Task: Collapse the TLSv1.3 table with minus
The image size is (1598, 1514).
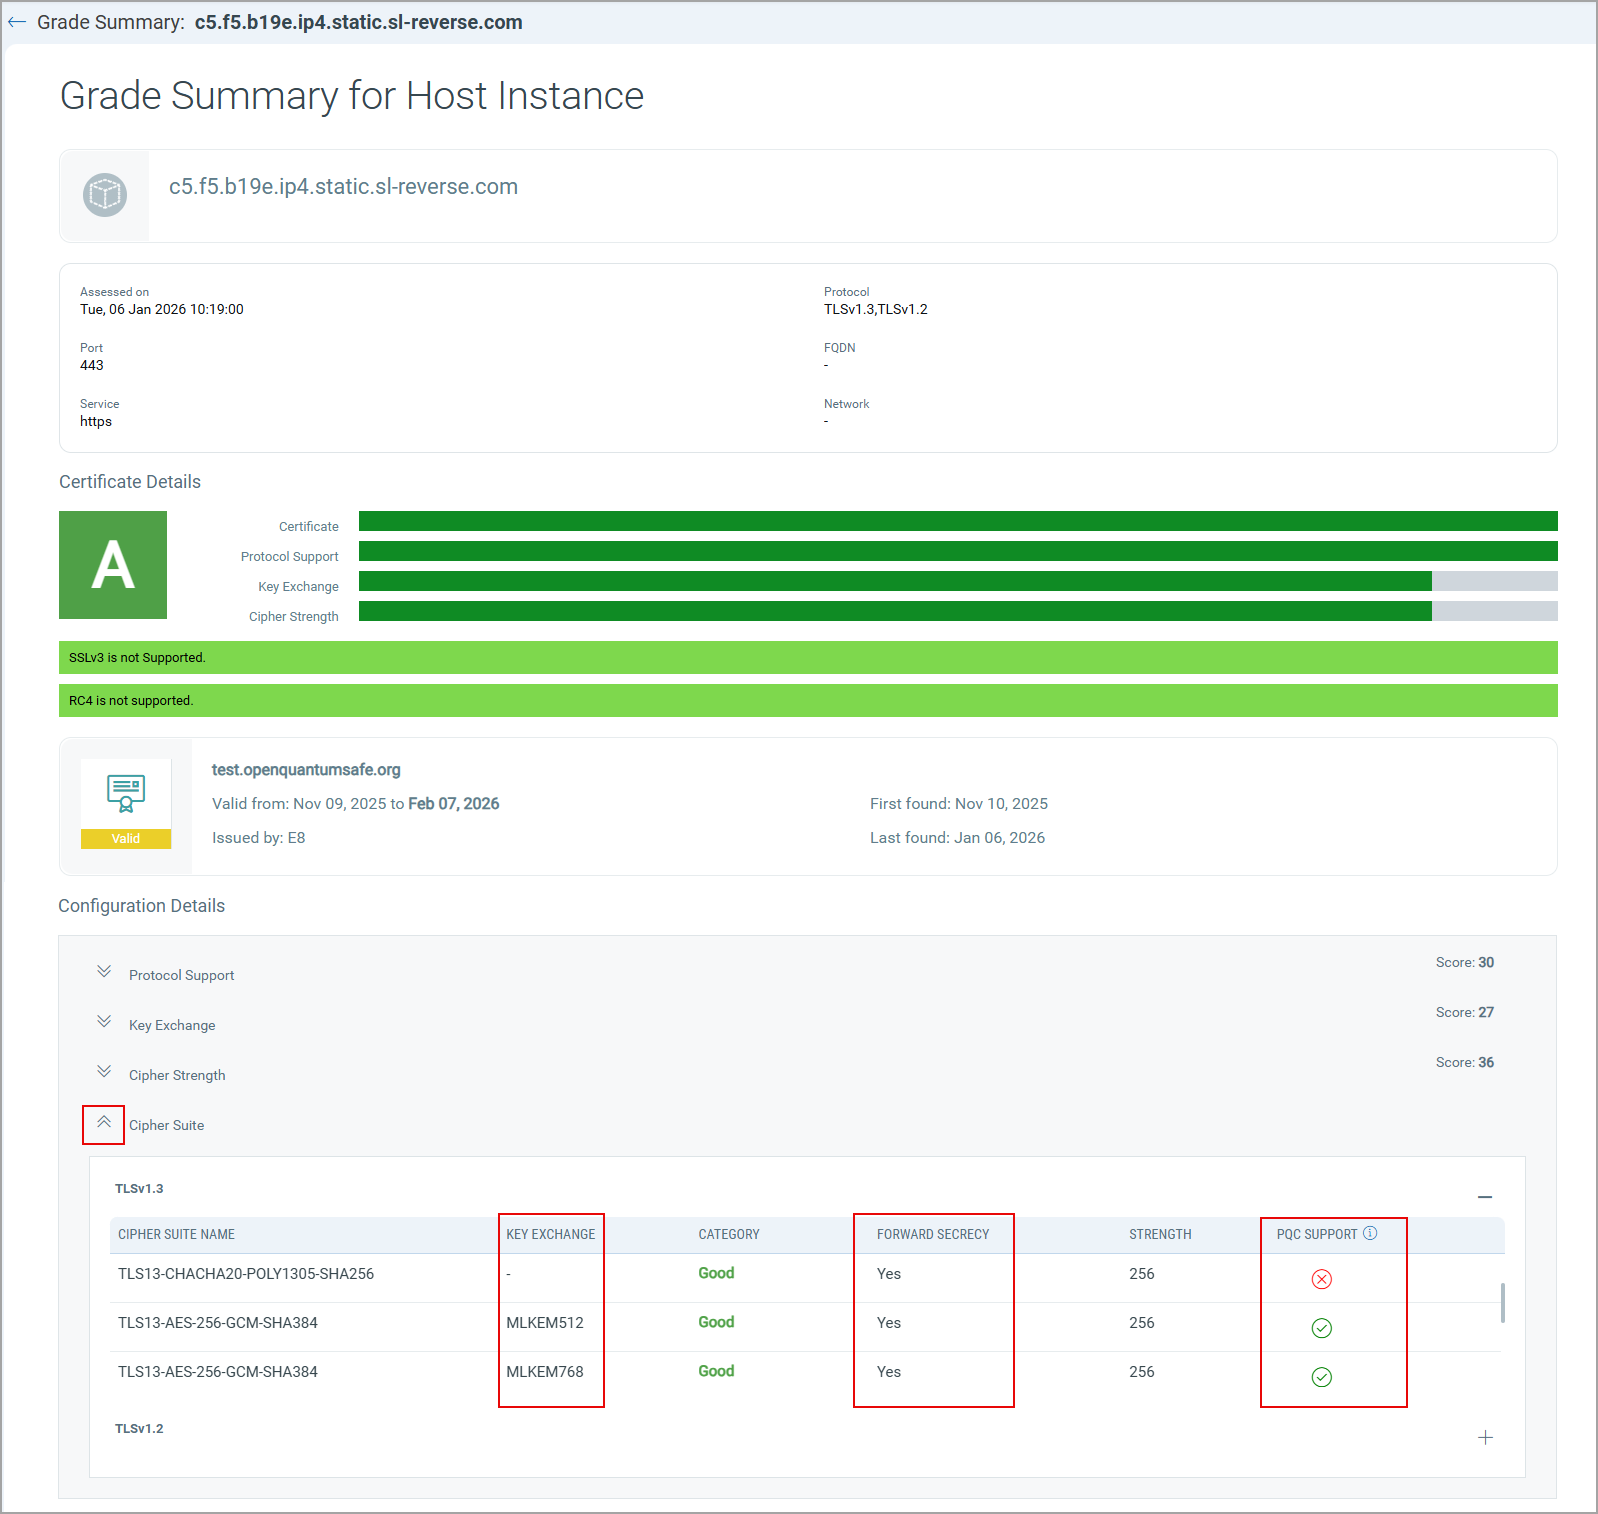Action: [1485, 1197]
